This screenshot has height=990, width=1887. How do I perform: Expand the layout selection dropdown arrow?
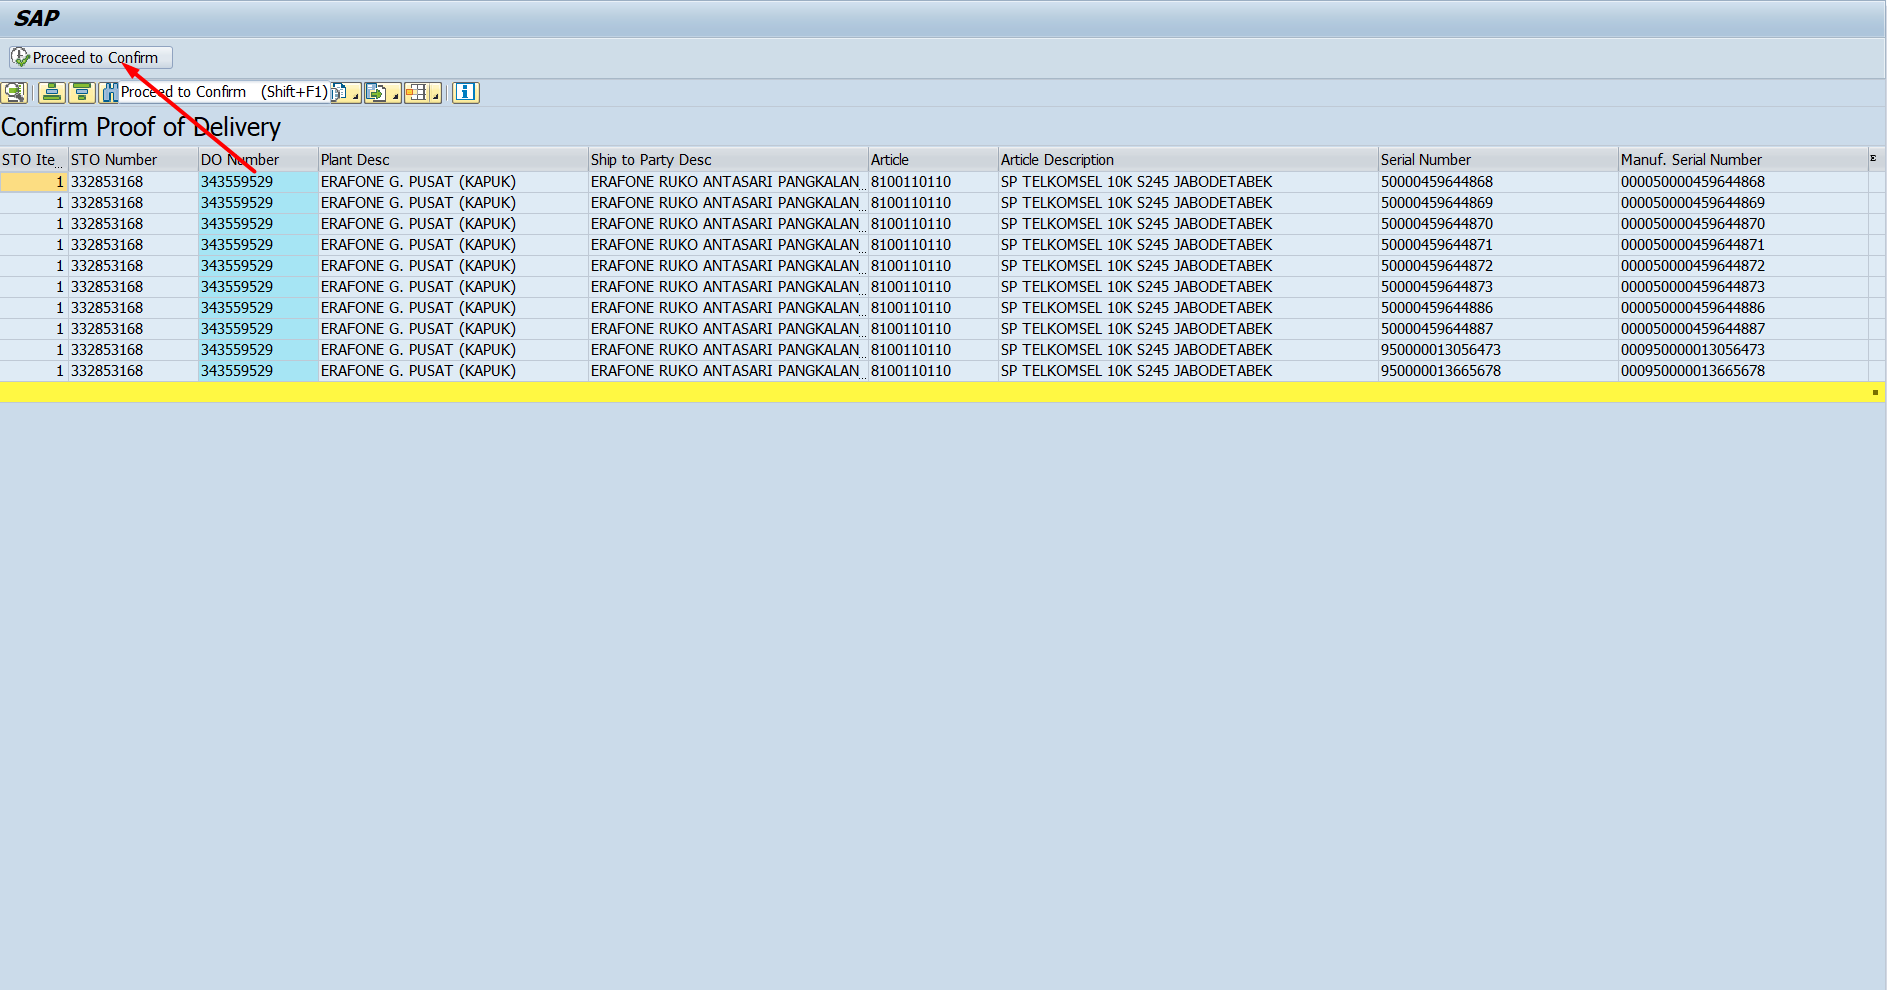click(436, 97)
